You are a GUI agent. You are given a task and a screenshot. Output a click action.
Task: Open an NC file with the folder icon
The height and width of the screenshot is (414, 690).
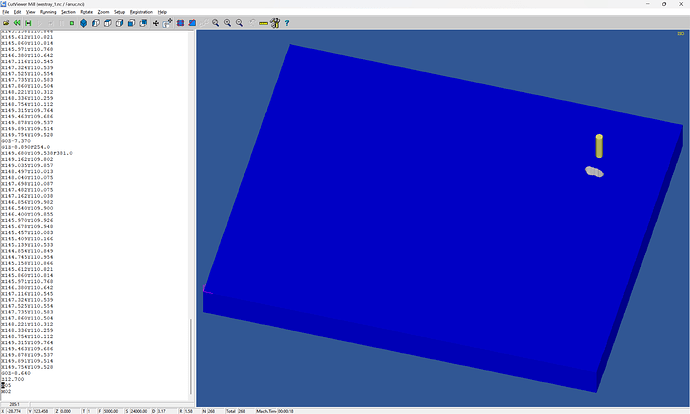click(x=6, y=23)
